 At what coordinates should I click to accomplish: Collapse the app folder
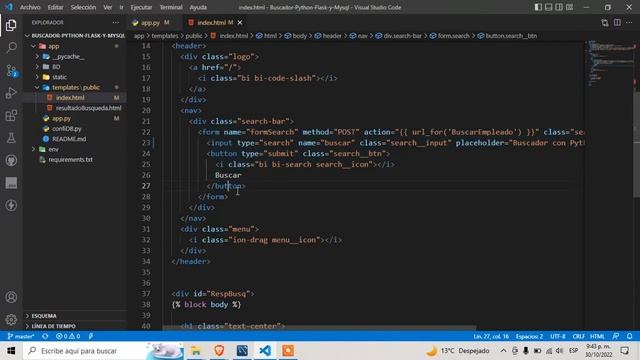point(53,46)
